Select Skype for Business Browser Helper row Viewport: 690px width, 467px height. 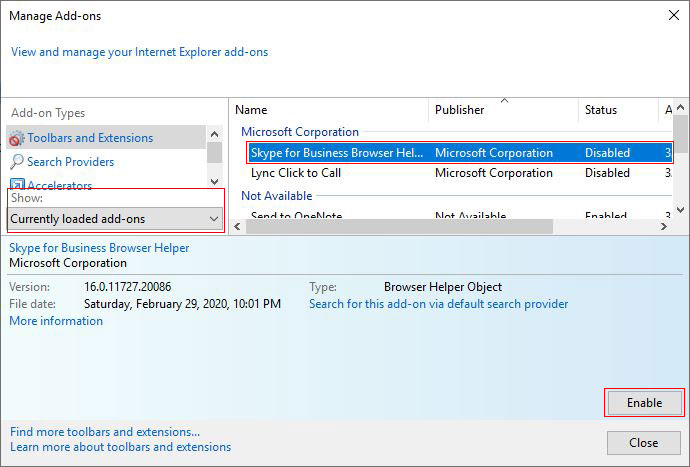460,153
